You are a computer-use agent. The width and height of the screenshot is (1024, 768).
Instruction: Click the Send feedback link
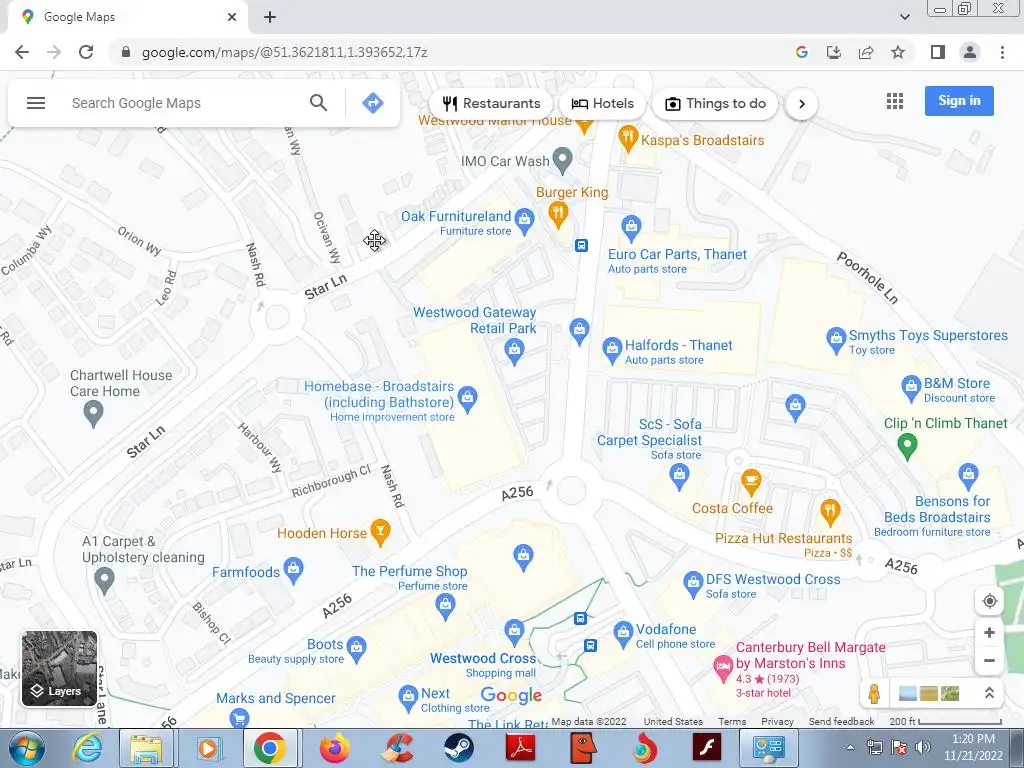[x=841, y=721]
